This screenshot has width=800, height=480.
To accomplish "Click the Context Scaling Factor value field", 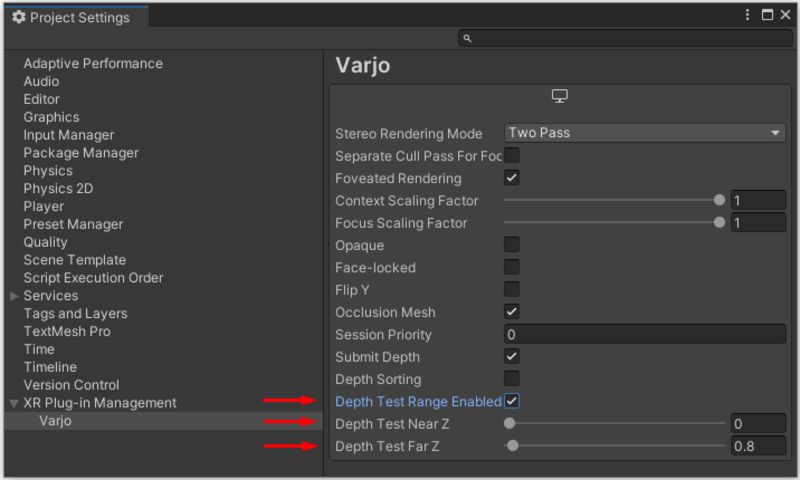I will 758,200.
